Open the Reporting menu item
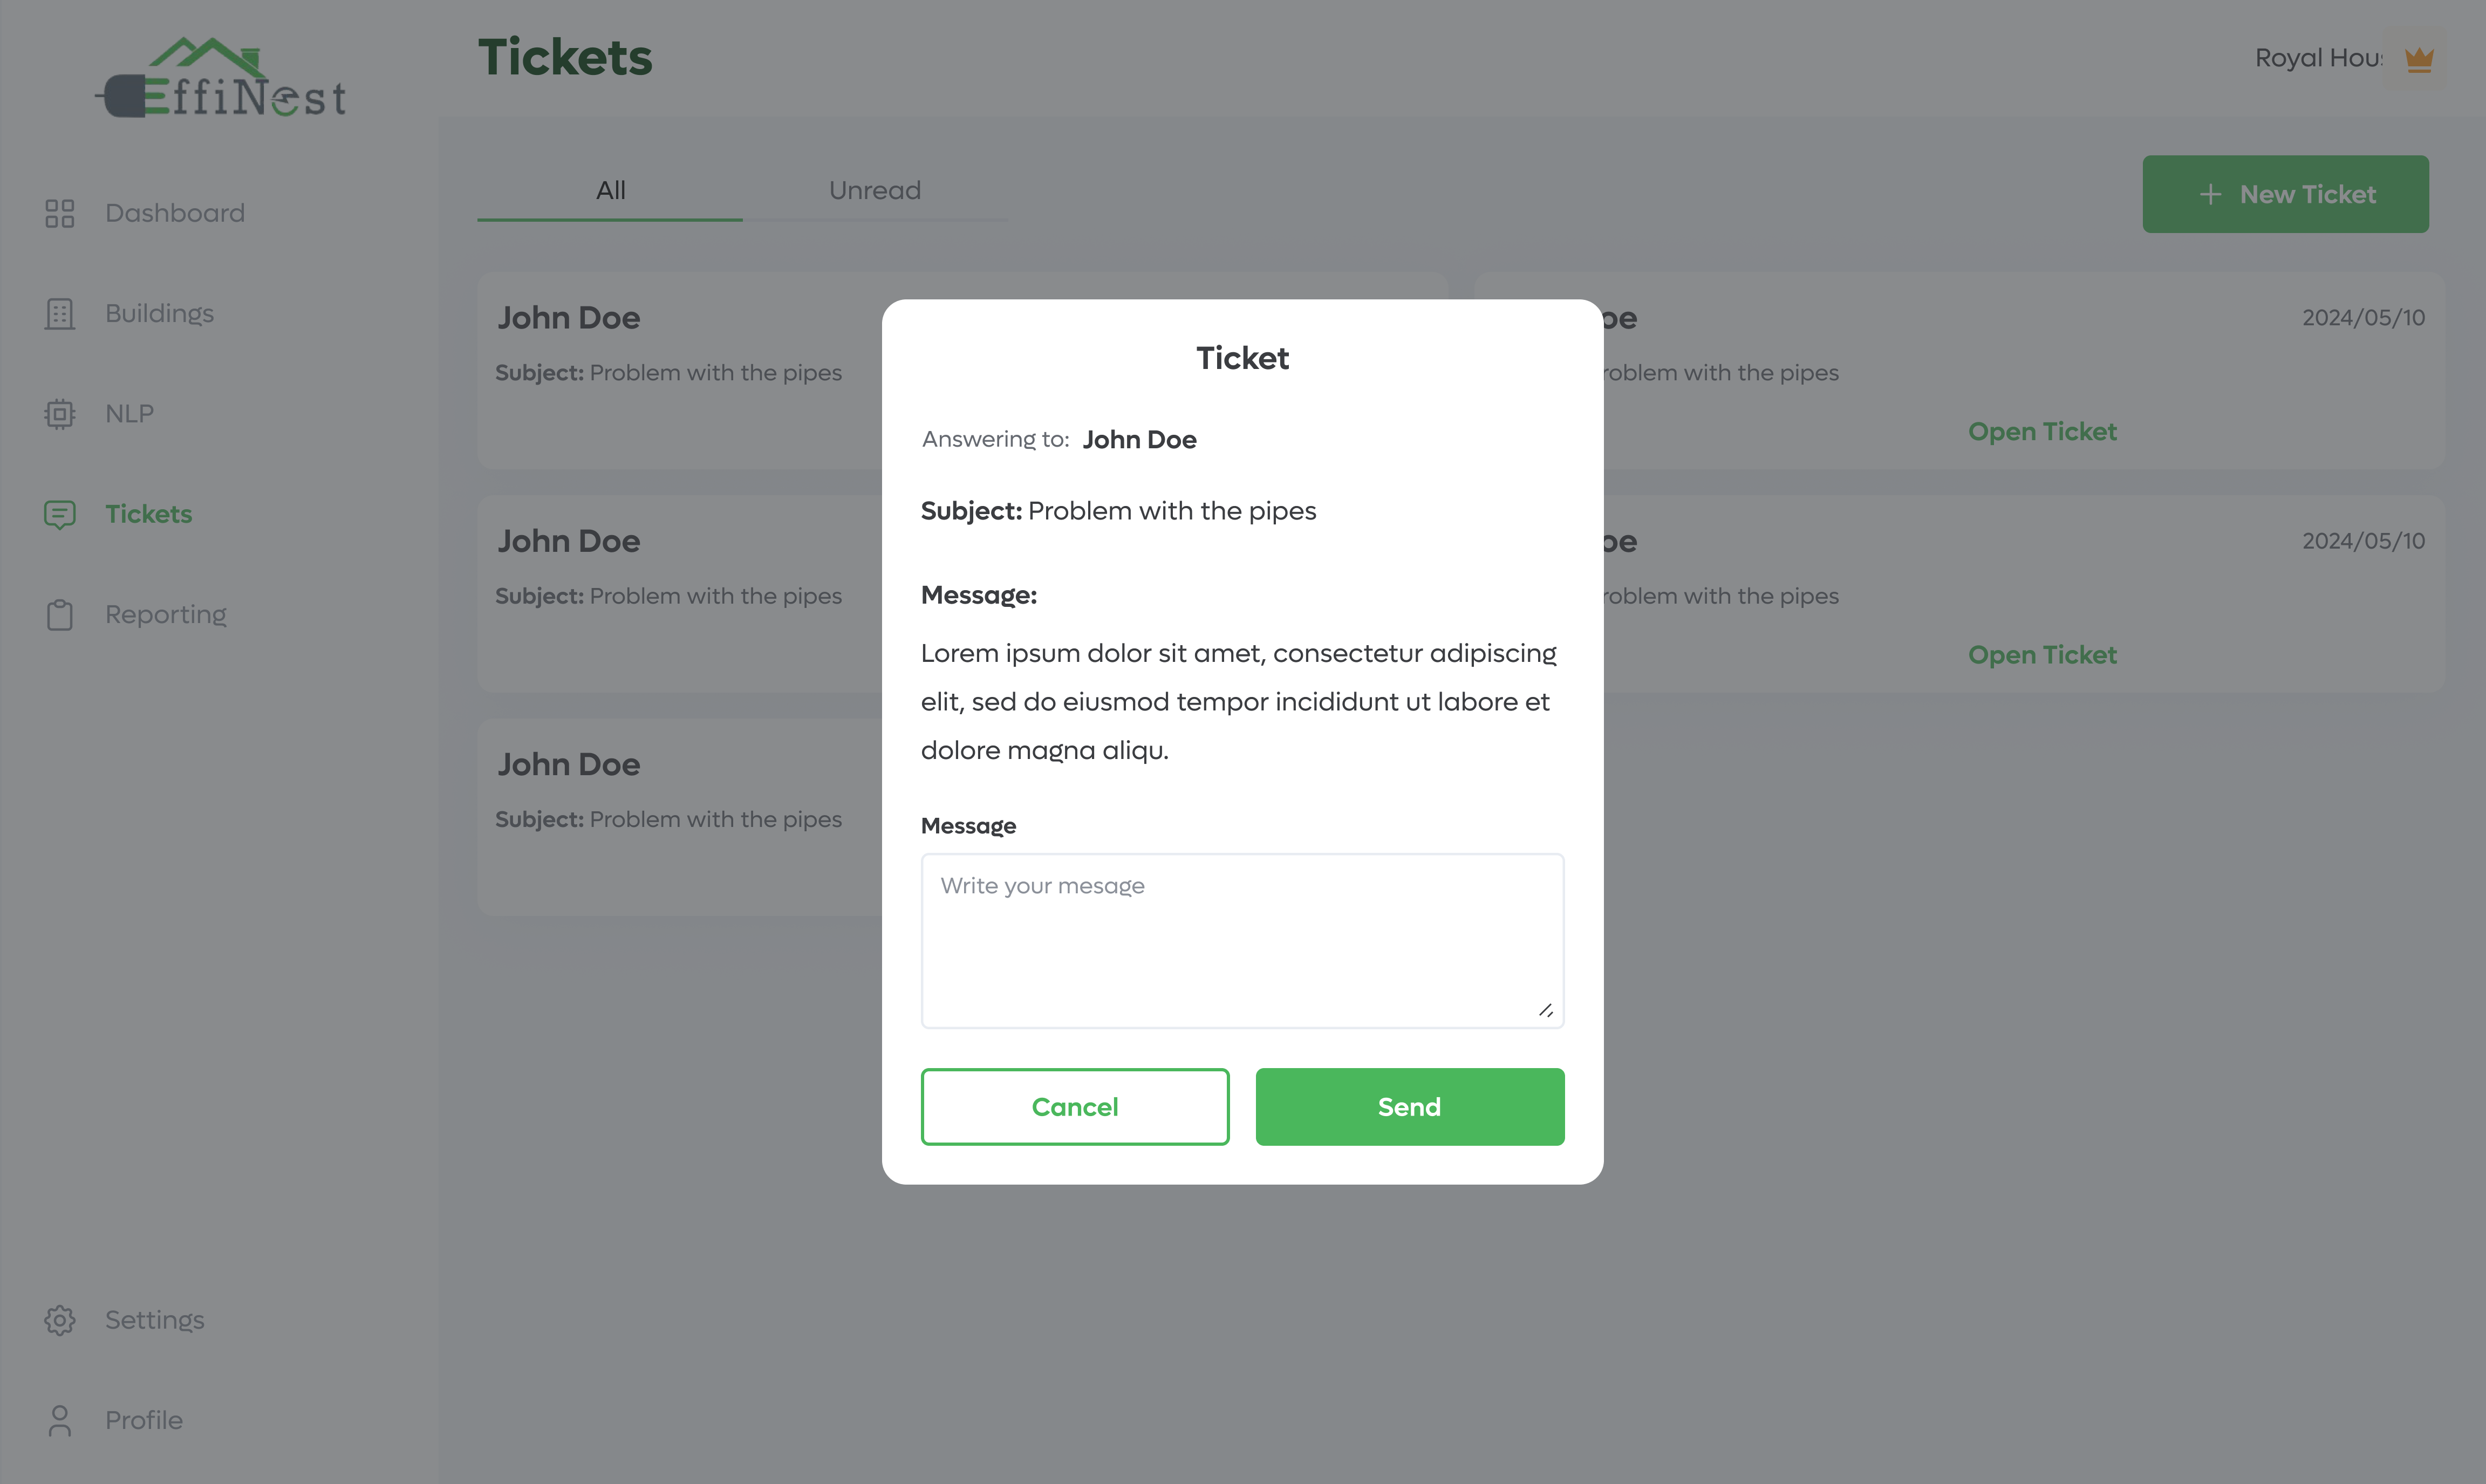This screenshot has width=2486, height=1484. click(x=166, y=614)
